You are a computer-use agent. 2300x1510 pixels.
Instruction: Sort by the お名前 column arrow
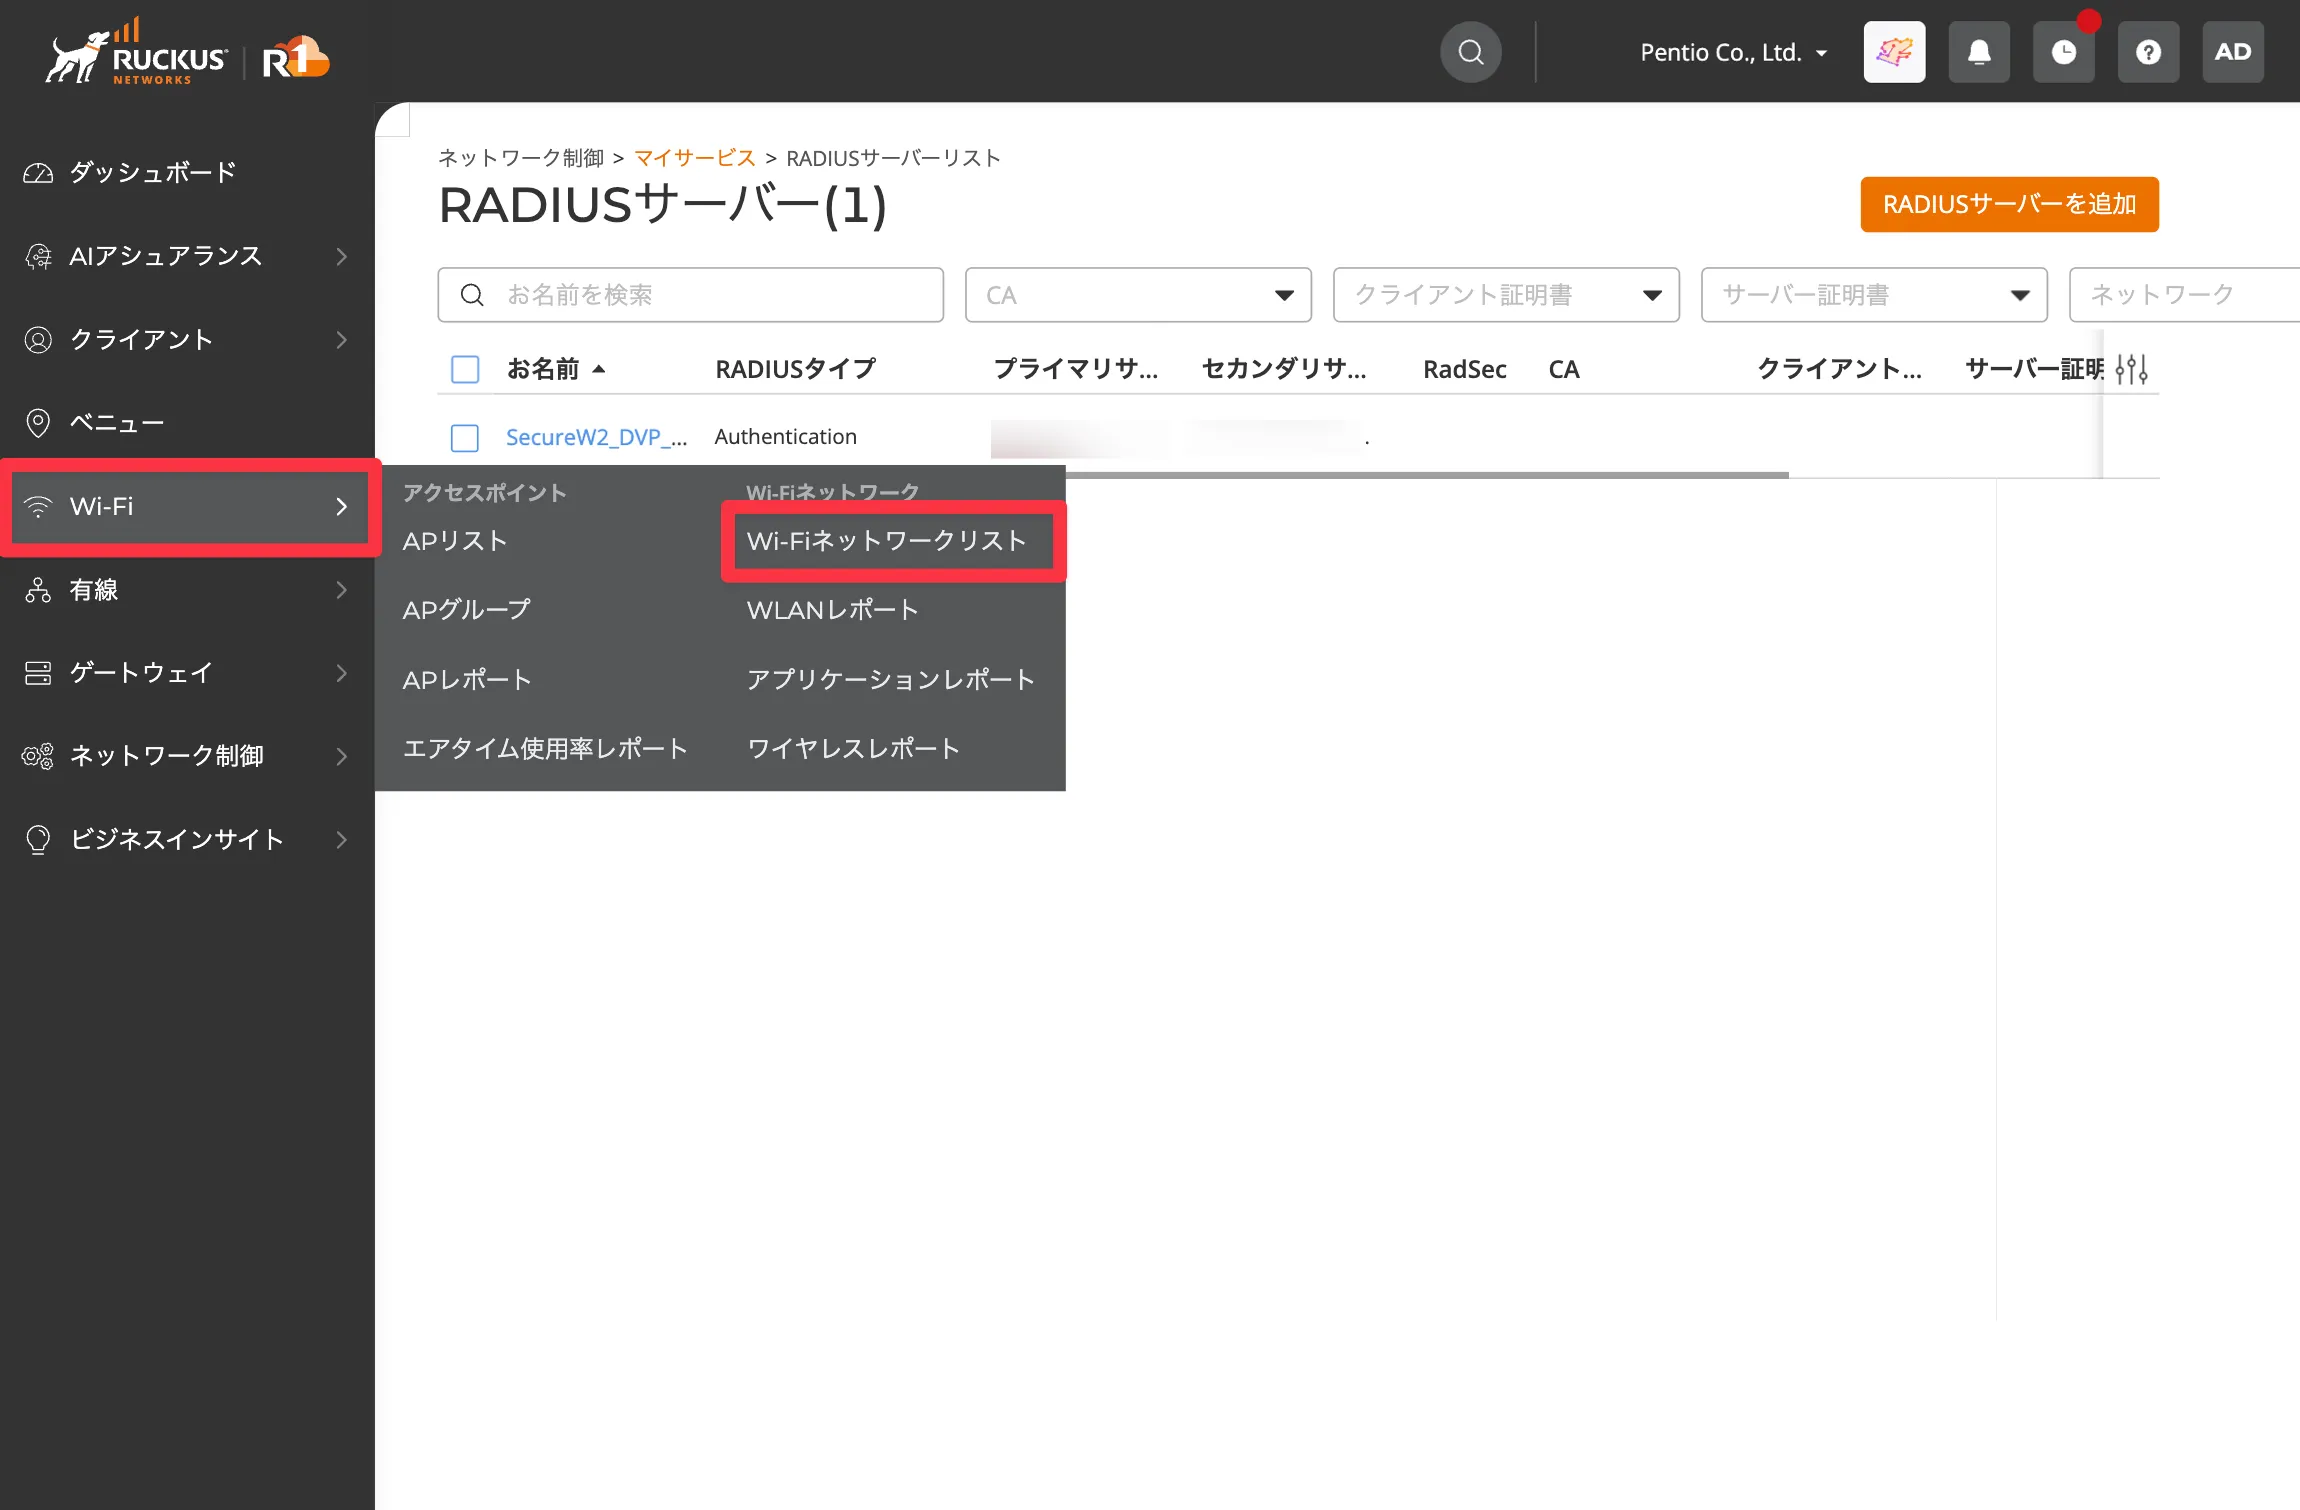598,369
